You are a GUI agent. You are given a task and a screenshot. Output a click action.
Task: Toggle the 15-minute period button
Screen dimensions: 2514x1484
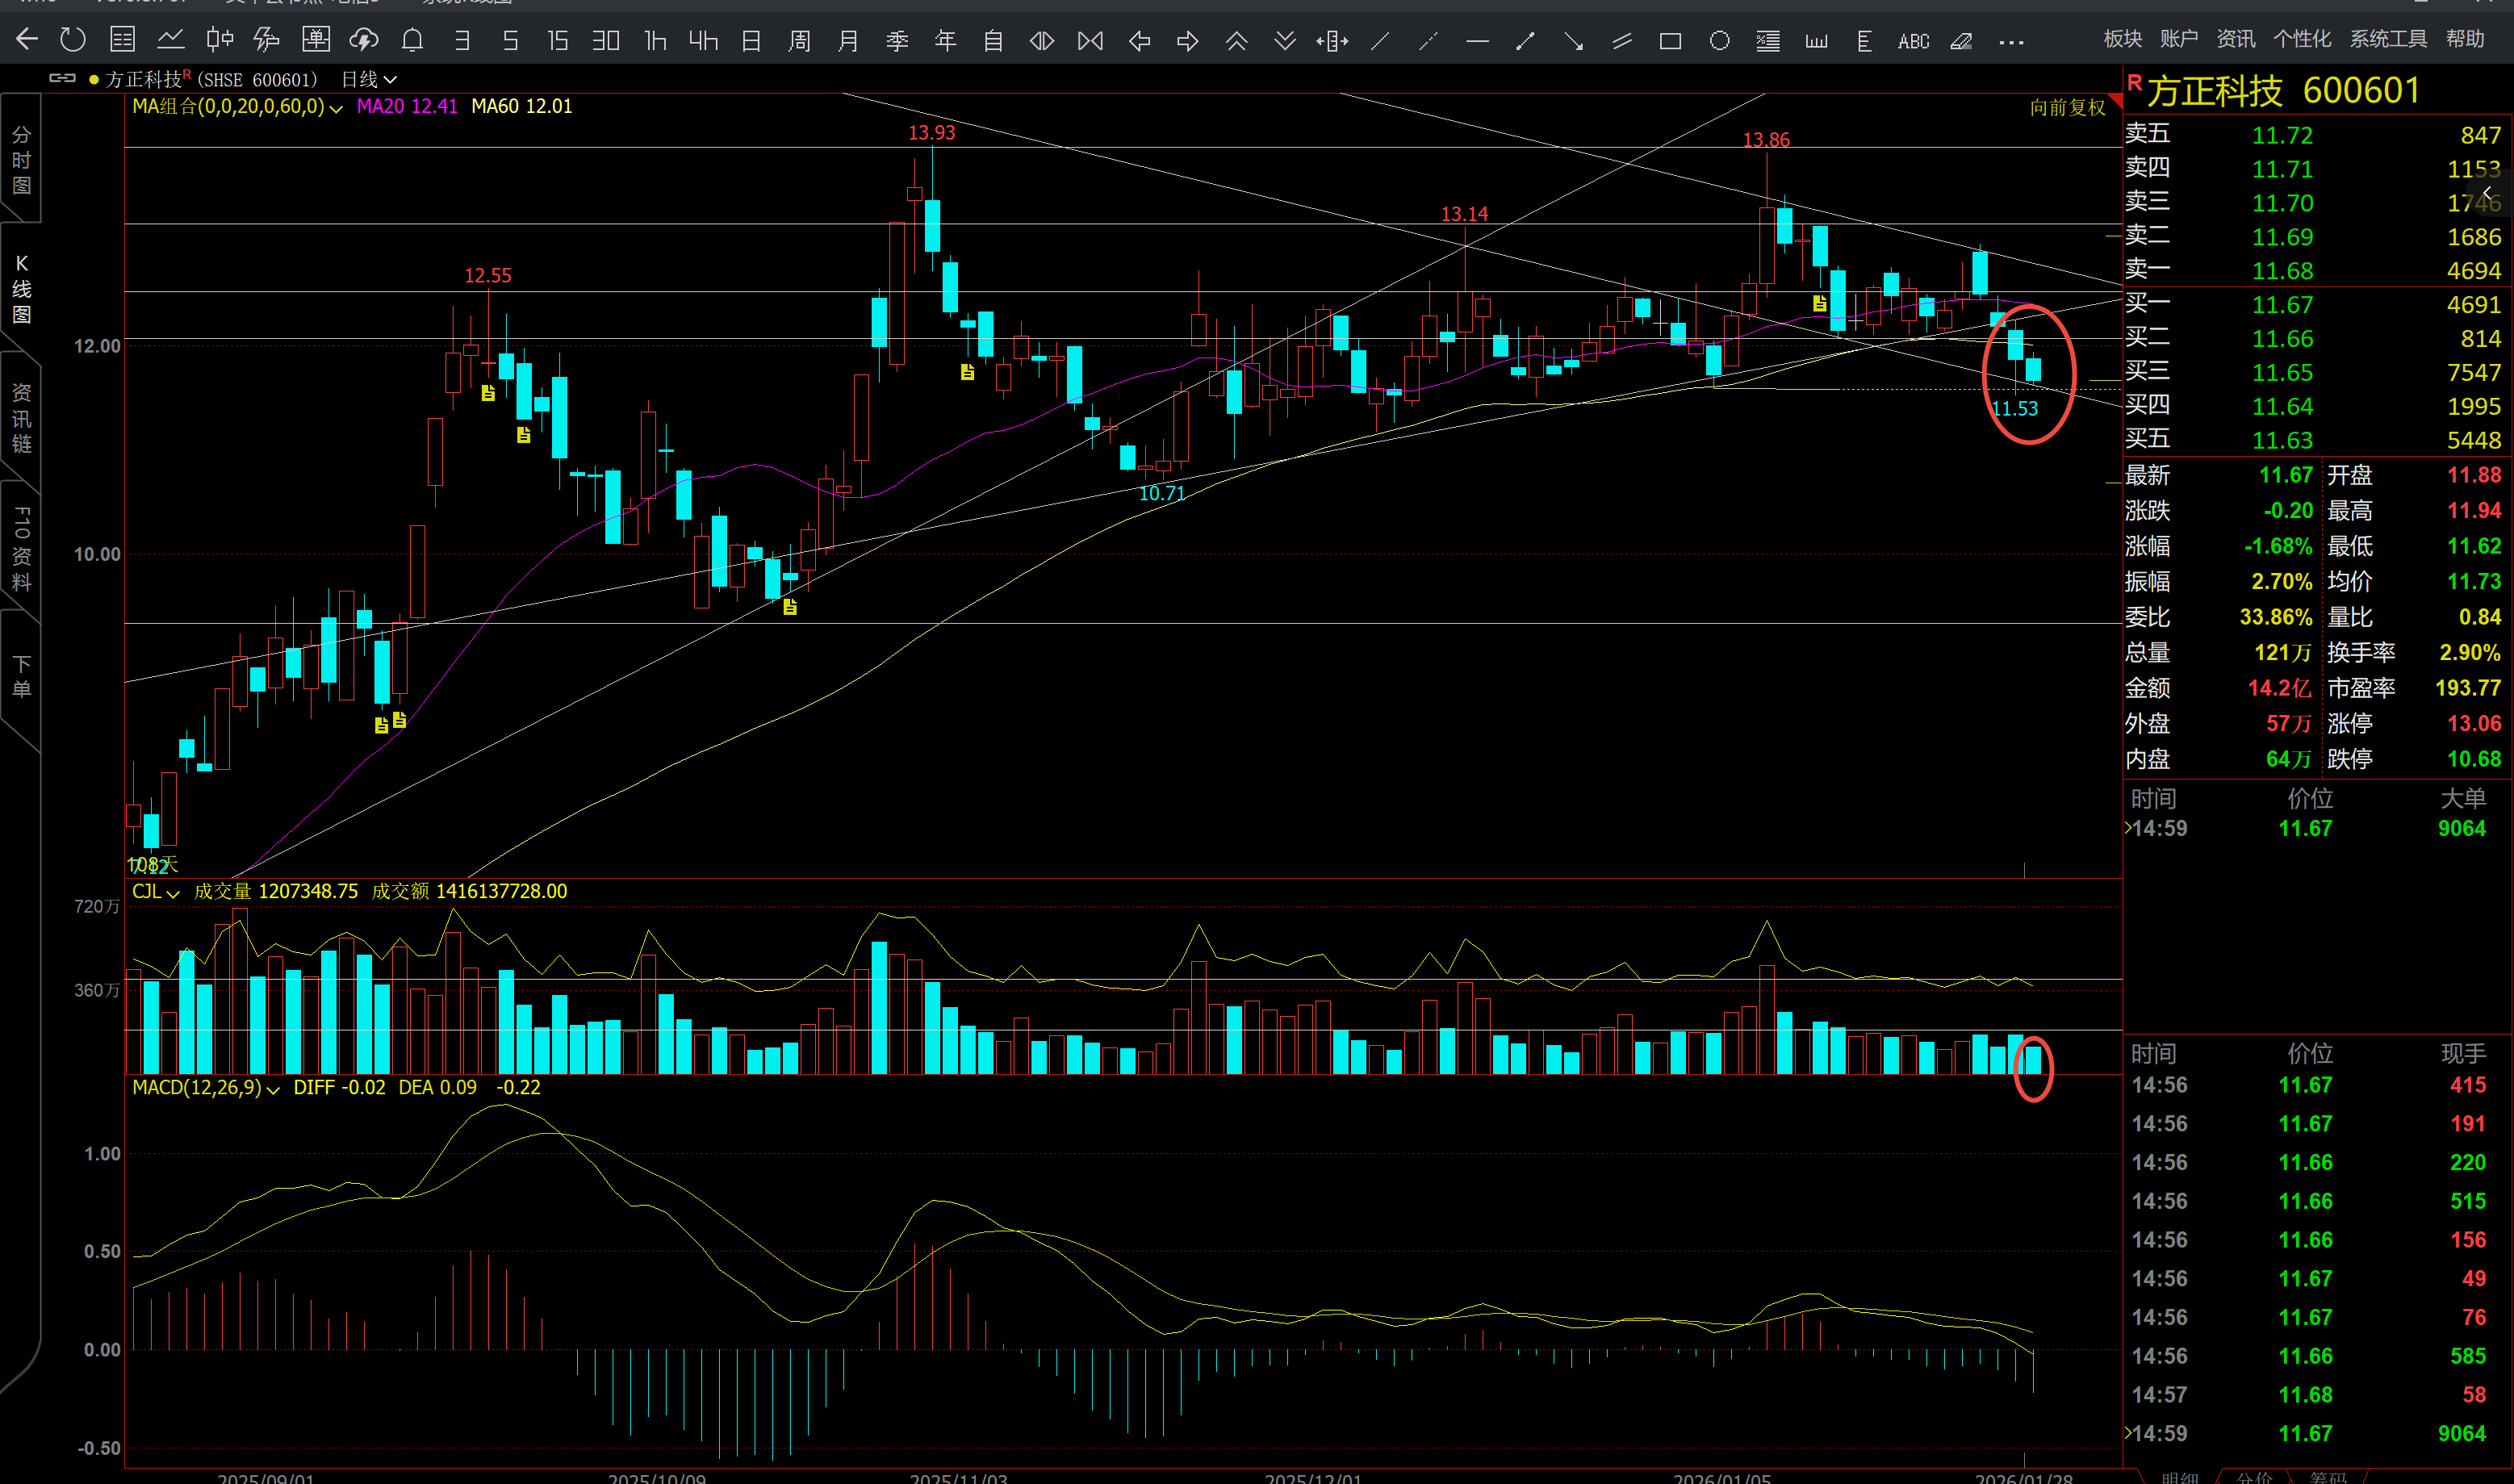coord(558,41)
